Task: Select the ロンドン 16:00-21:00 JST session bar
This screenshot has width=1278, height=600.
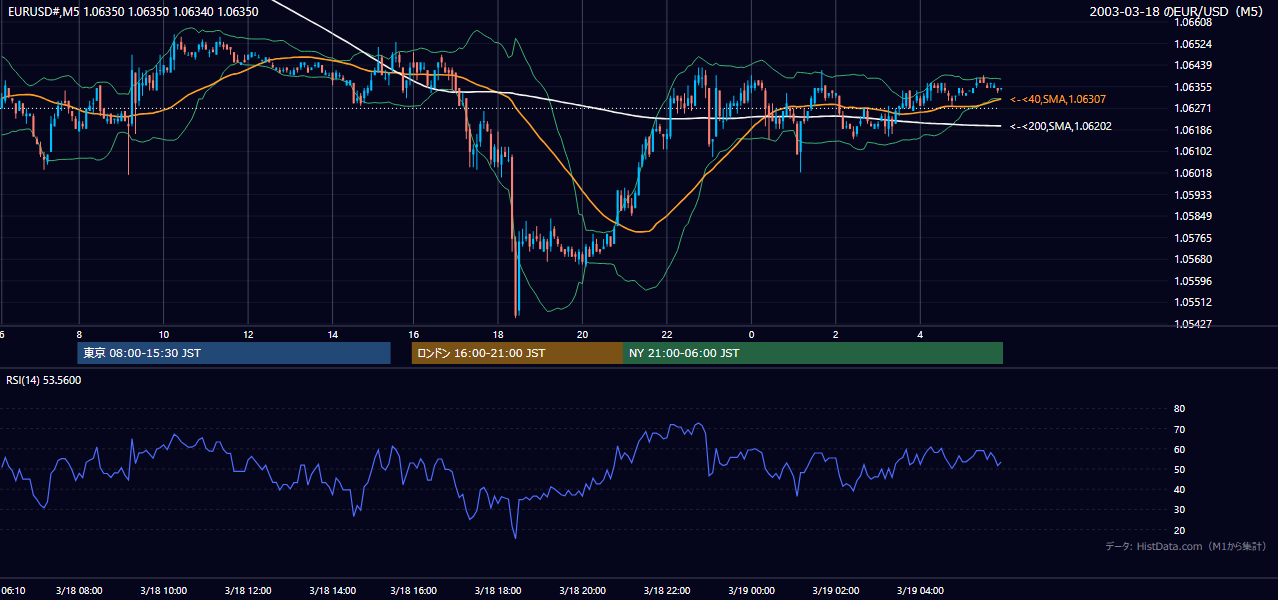Action: 517,353
